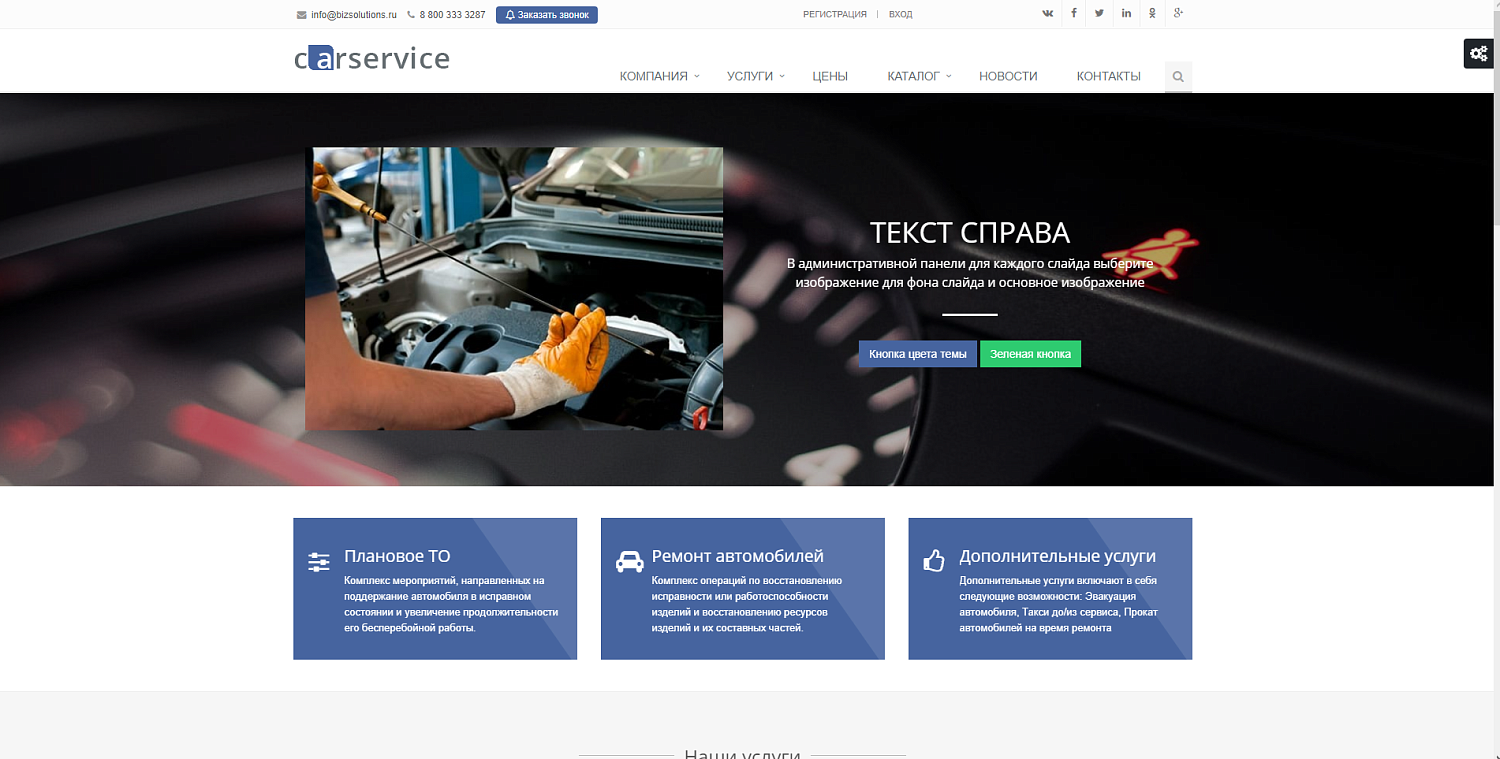
Task: Open the VK social network icon
Action: (1047, 13)
